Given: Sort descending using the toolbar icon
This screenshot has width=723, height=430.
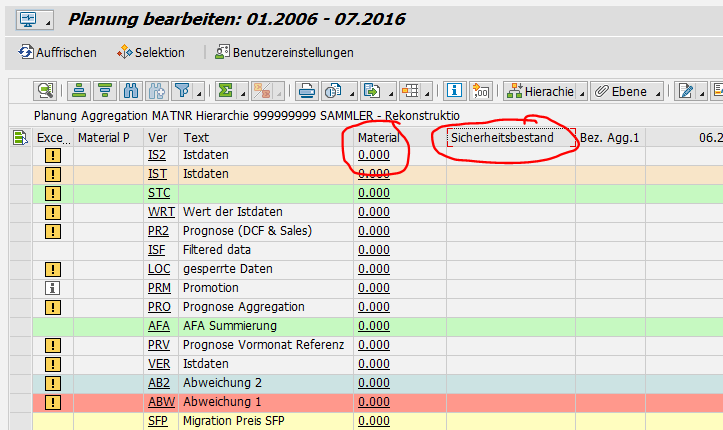Looking at the screenshot, I should (x=105, y=91).
